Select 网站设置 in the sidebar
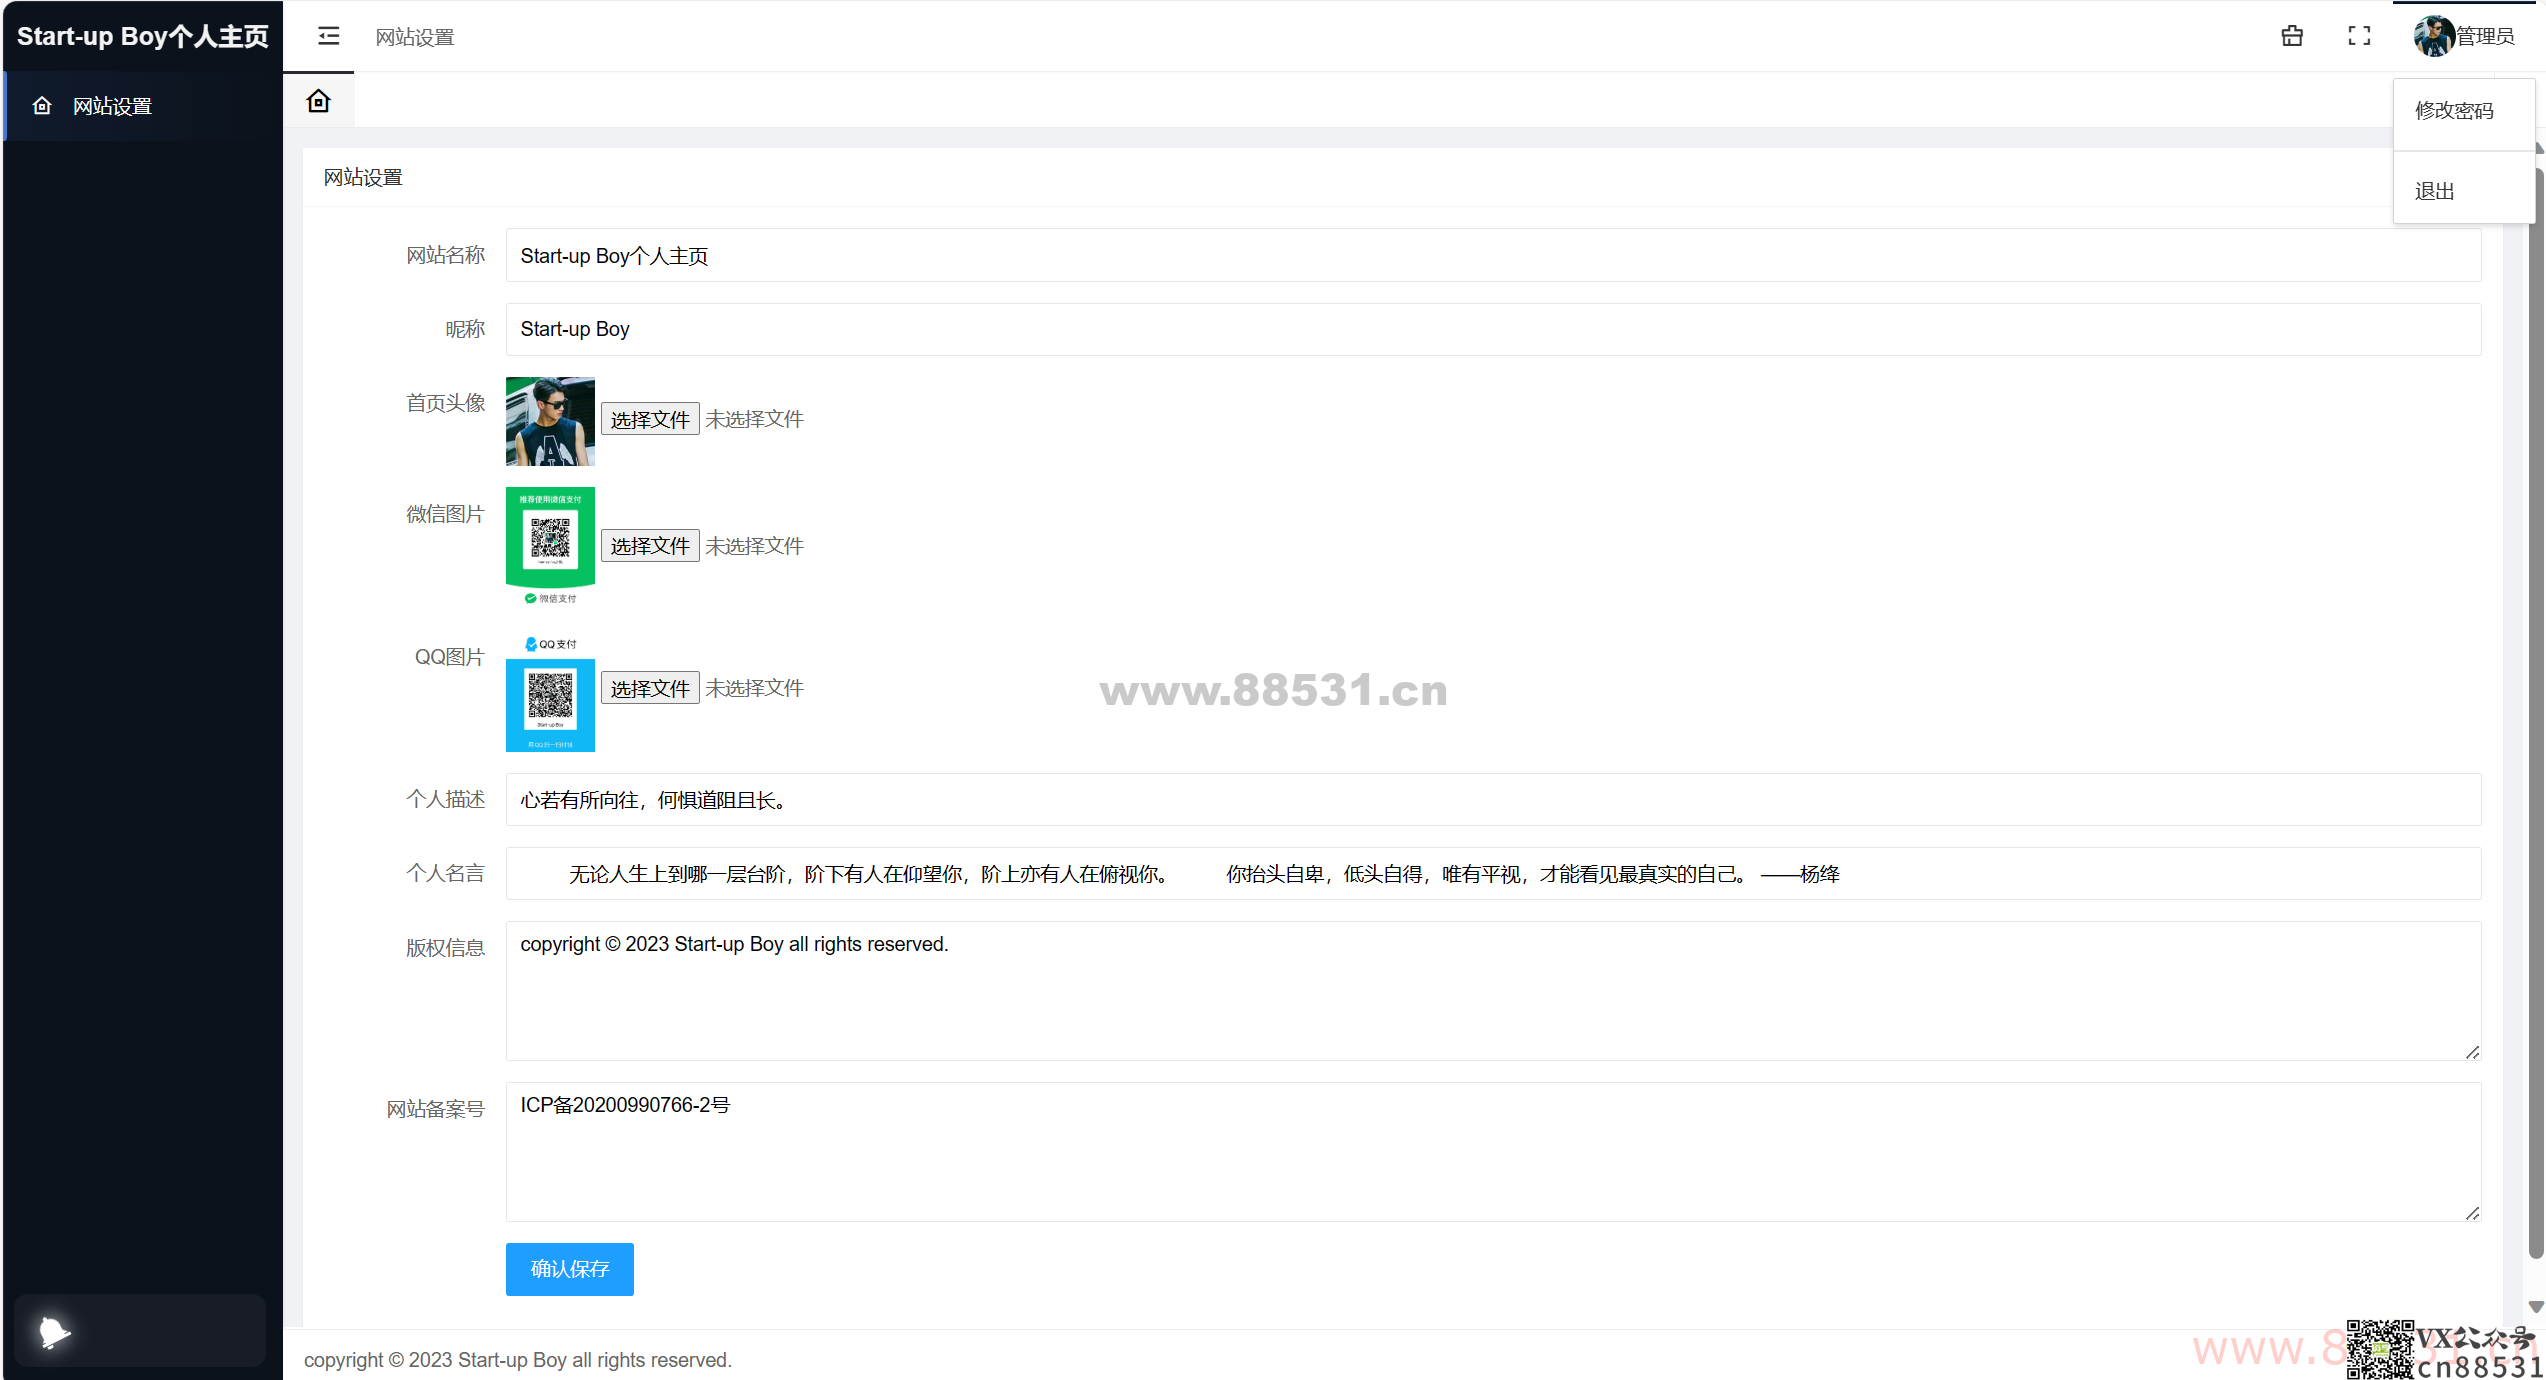This screenshot has width=2546, height=1380. [x=143, y=106]
